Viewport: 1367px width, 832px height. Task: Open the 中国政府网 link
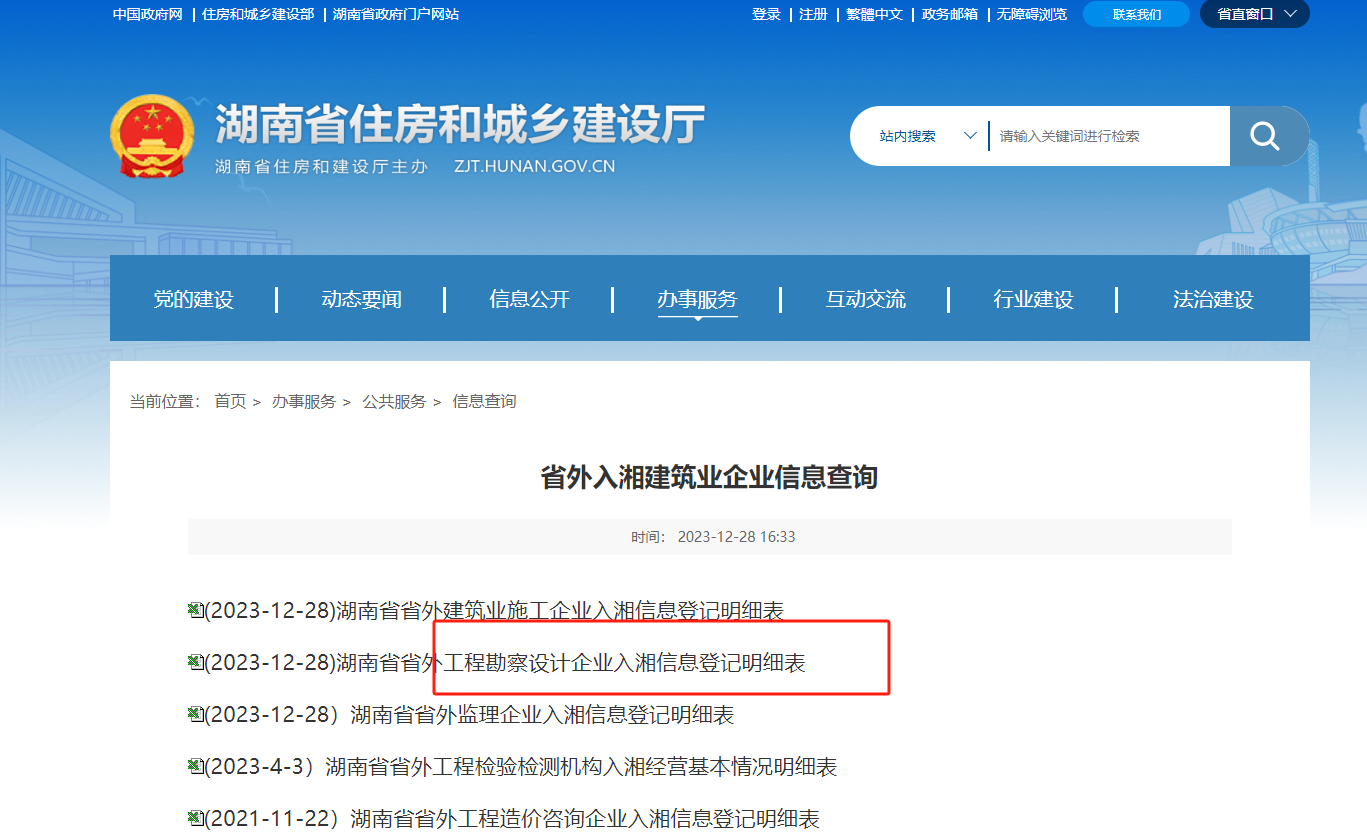pos(147,14)
